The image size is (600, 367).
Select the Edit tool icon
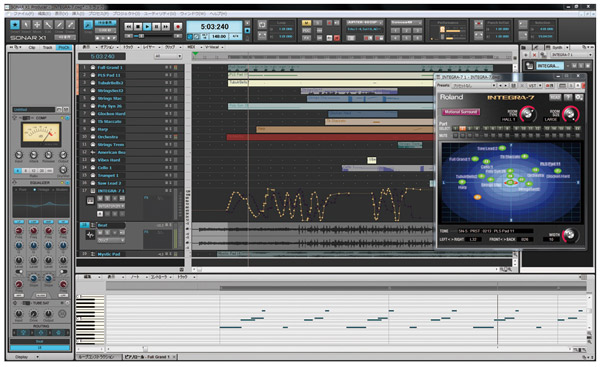click(48, 25)
